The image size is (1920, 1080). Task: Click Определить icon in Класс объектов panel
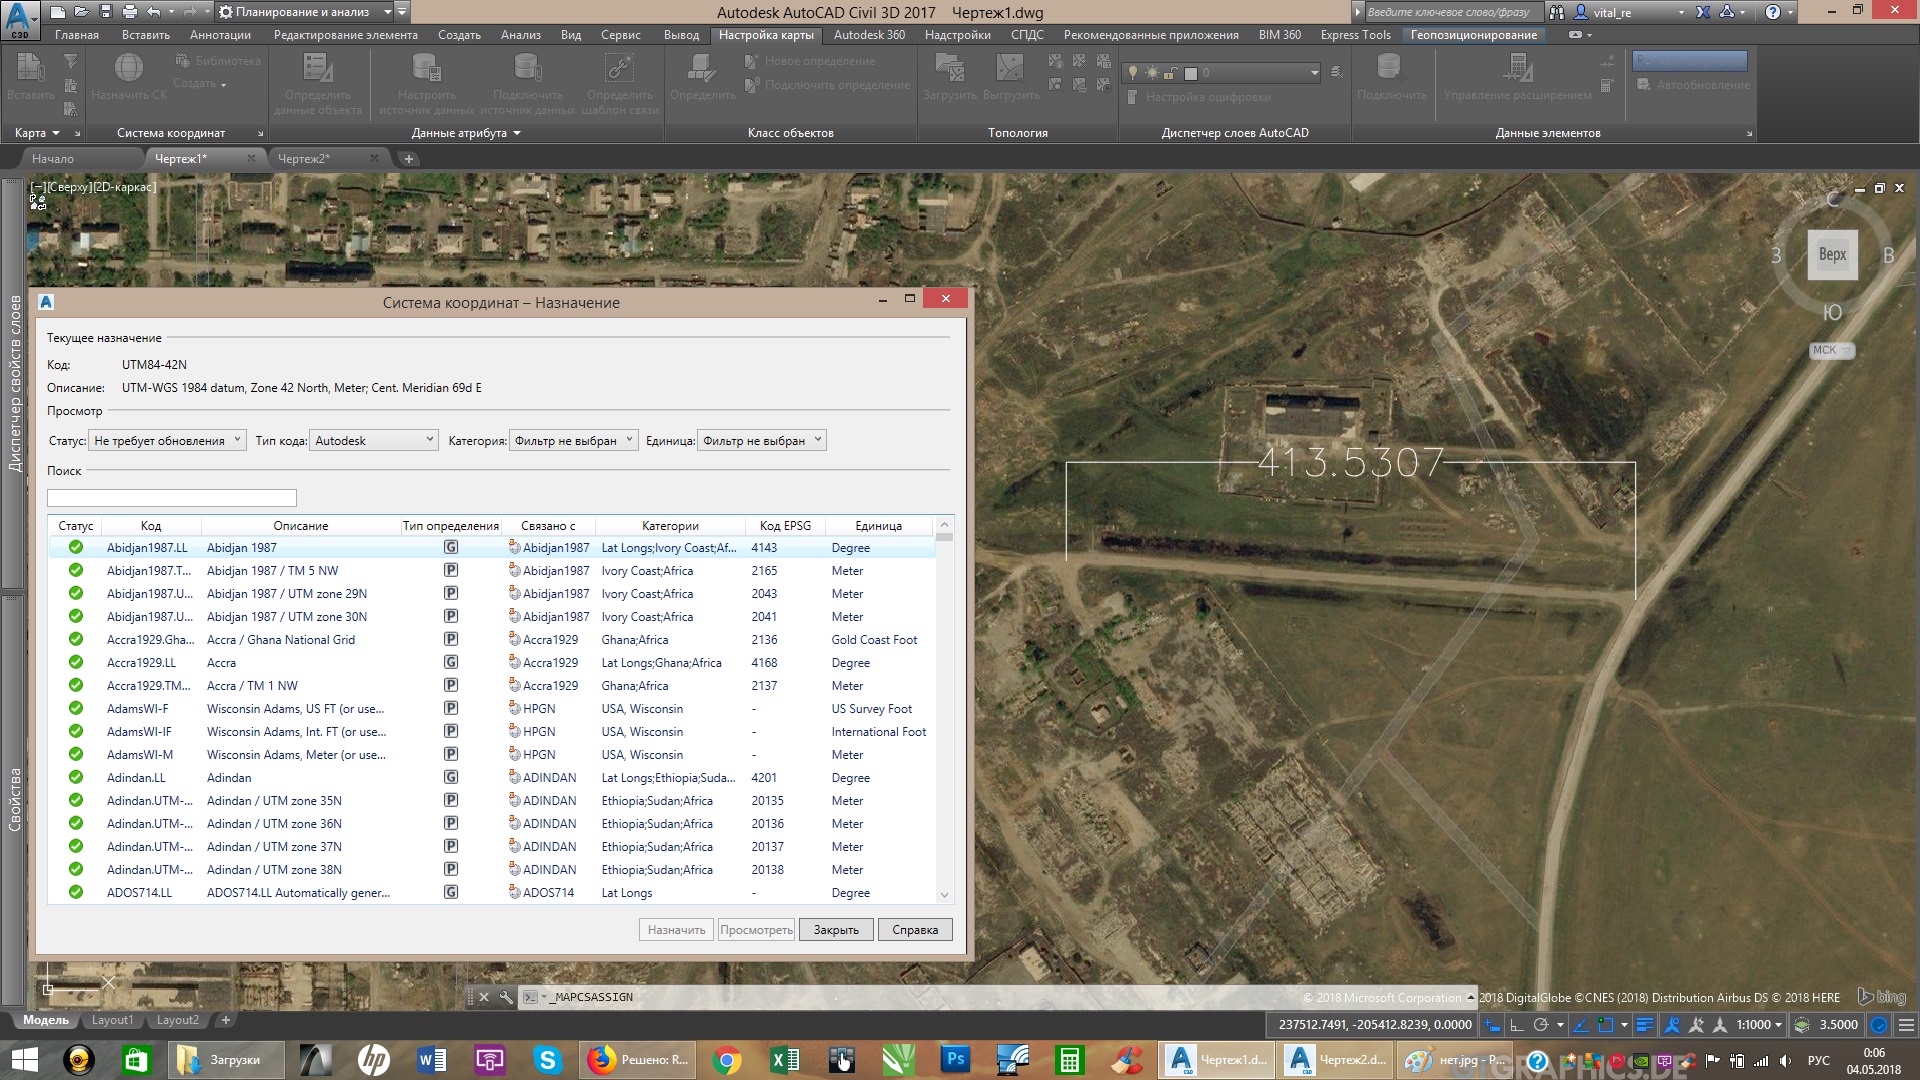(701, 69)
